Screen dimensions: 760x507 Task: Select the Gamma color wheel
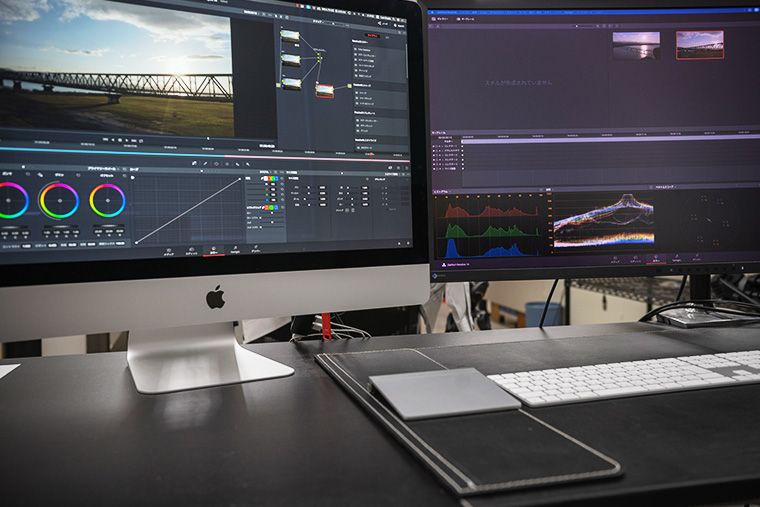tap(59, 200)
